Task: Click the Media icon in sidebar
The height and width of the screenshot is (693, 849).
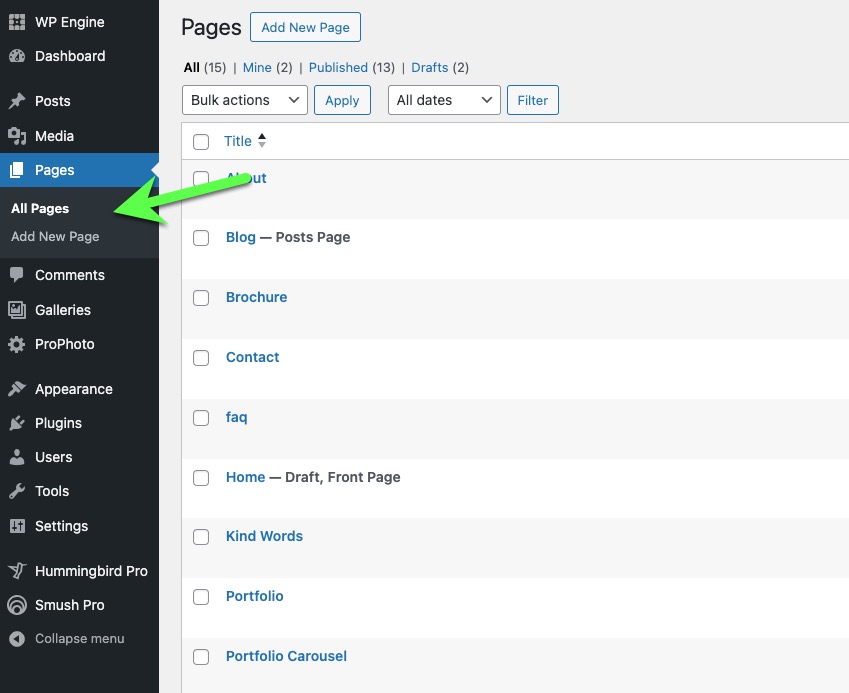Action: click(17, 136)
